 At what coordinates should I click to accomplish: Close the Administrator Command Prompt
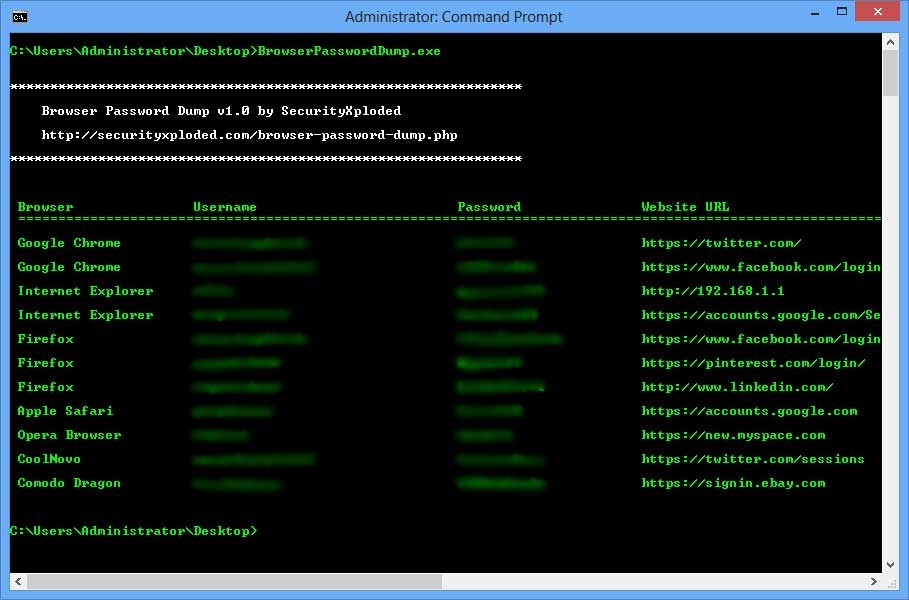(876, 11)
